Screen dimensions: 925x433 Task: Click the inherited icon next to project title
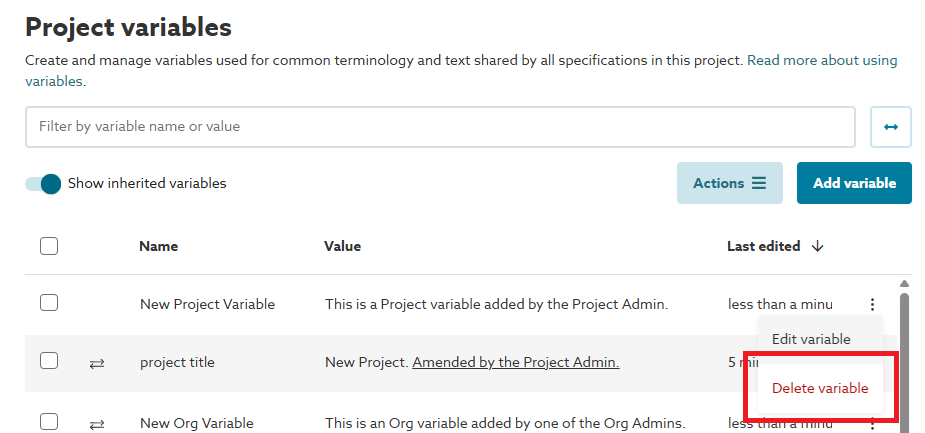coord(97,363)
